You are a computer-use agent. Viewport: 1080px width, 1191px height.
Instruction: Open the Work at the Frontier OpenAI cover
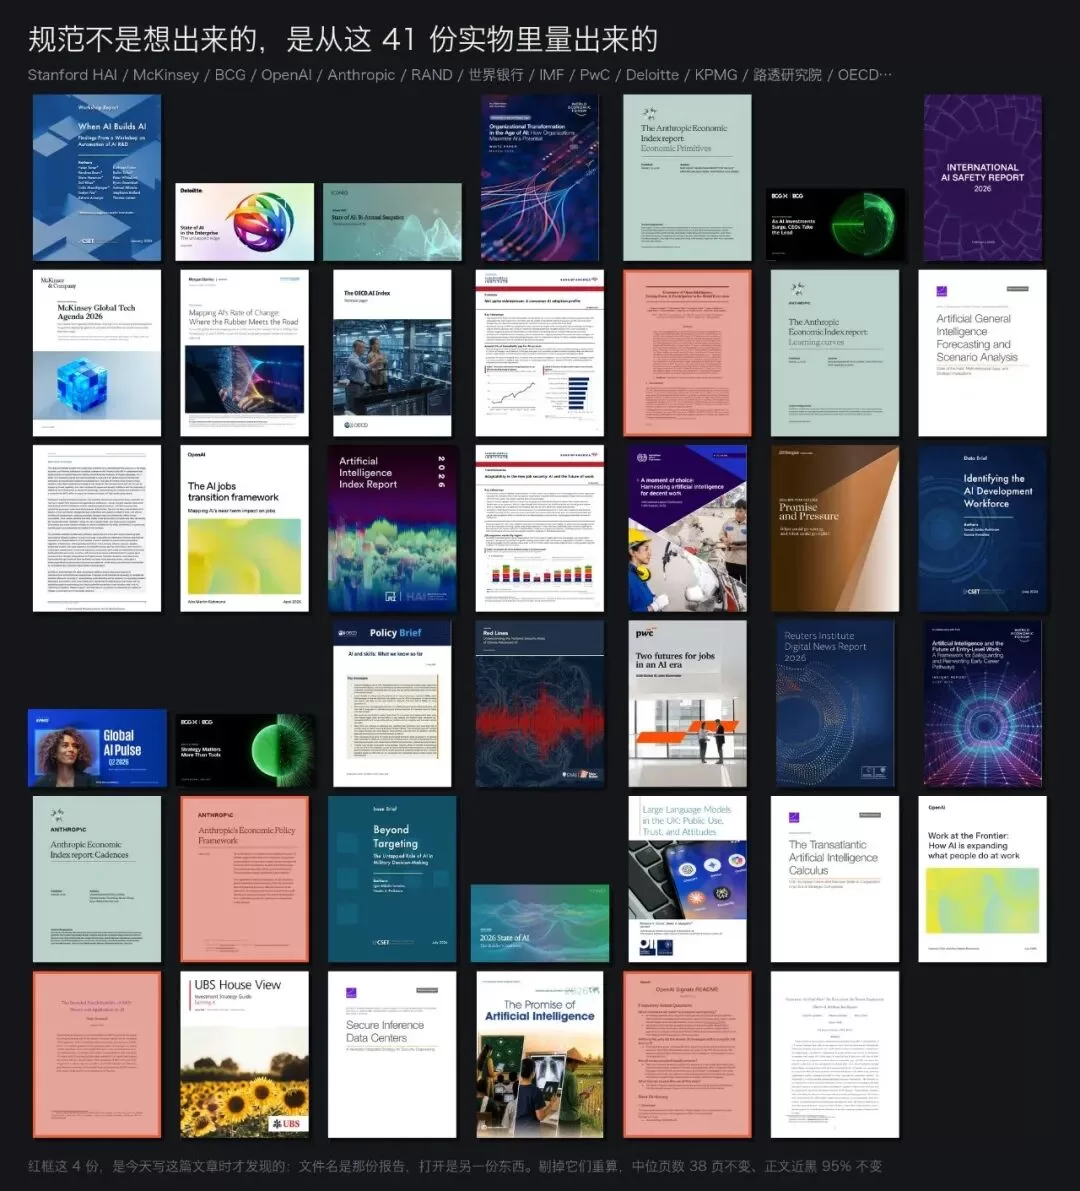pos(982,880)
